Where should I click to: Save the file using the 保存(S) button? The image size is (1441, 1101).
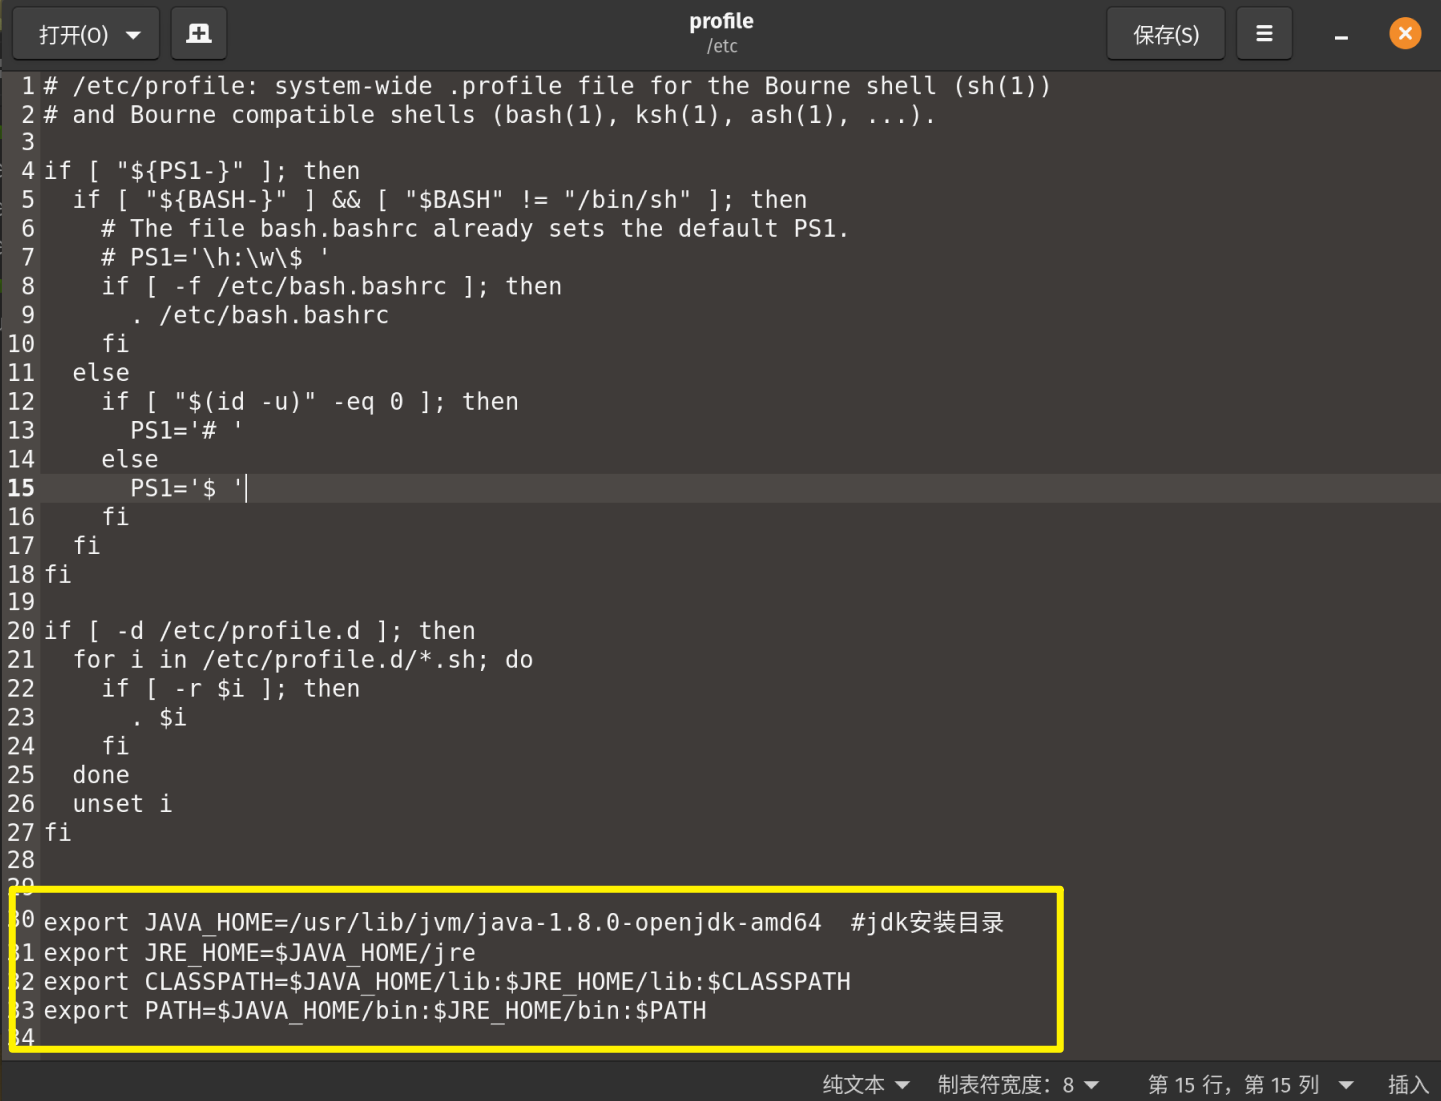1165,33
